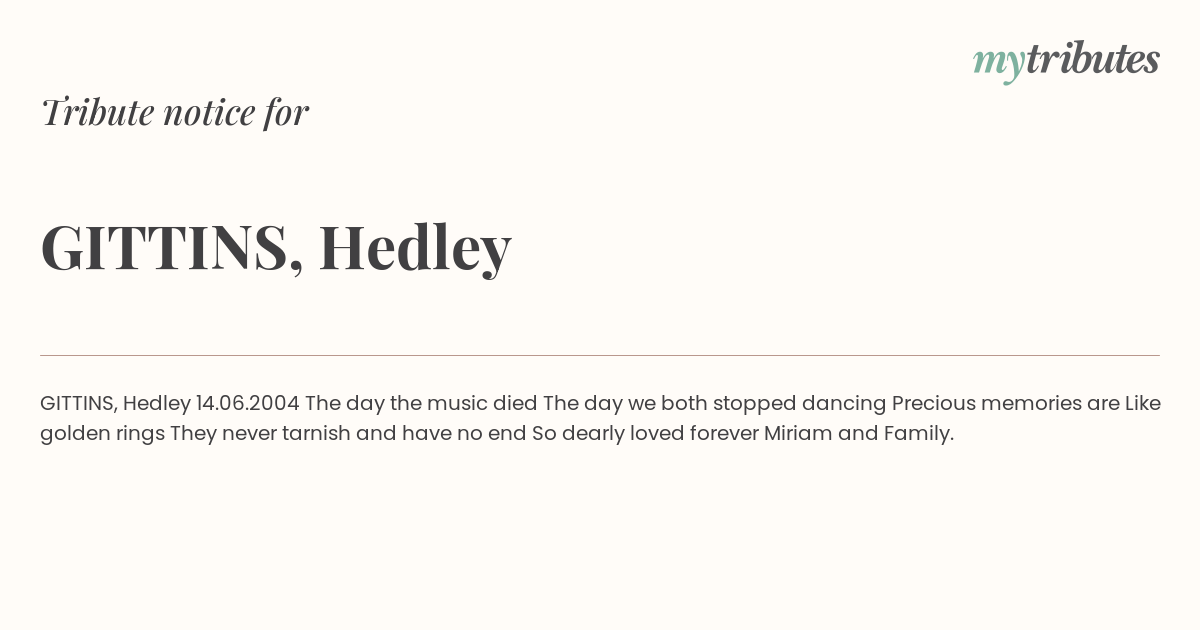Click the large "GITTINS, Hedley" title
Viewport: 1200px width, 630px height.
tap(276, 247)
